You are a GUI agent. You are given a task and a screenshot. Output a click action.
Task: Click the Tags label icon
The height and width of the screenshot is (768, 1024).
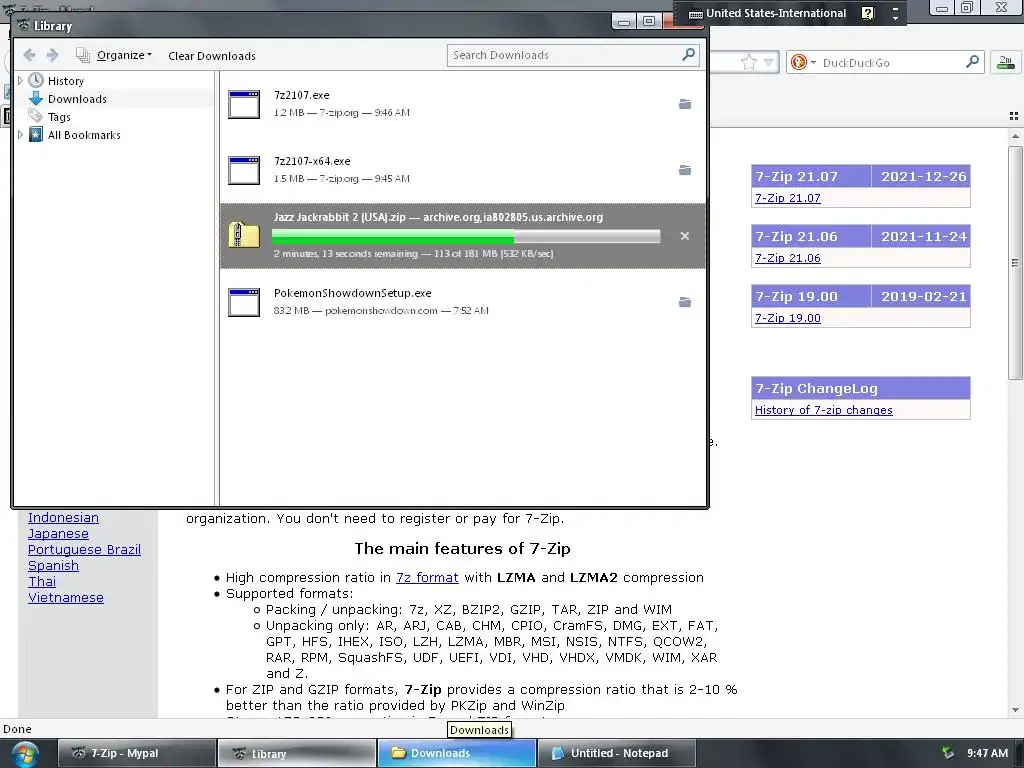point(36,116)
